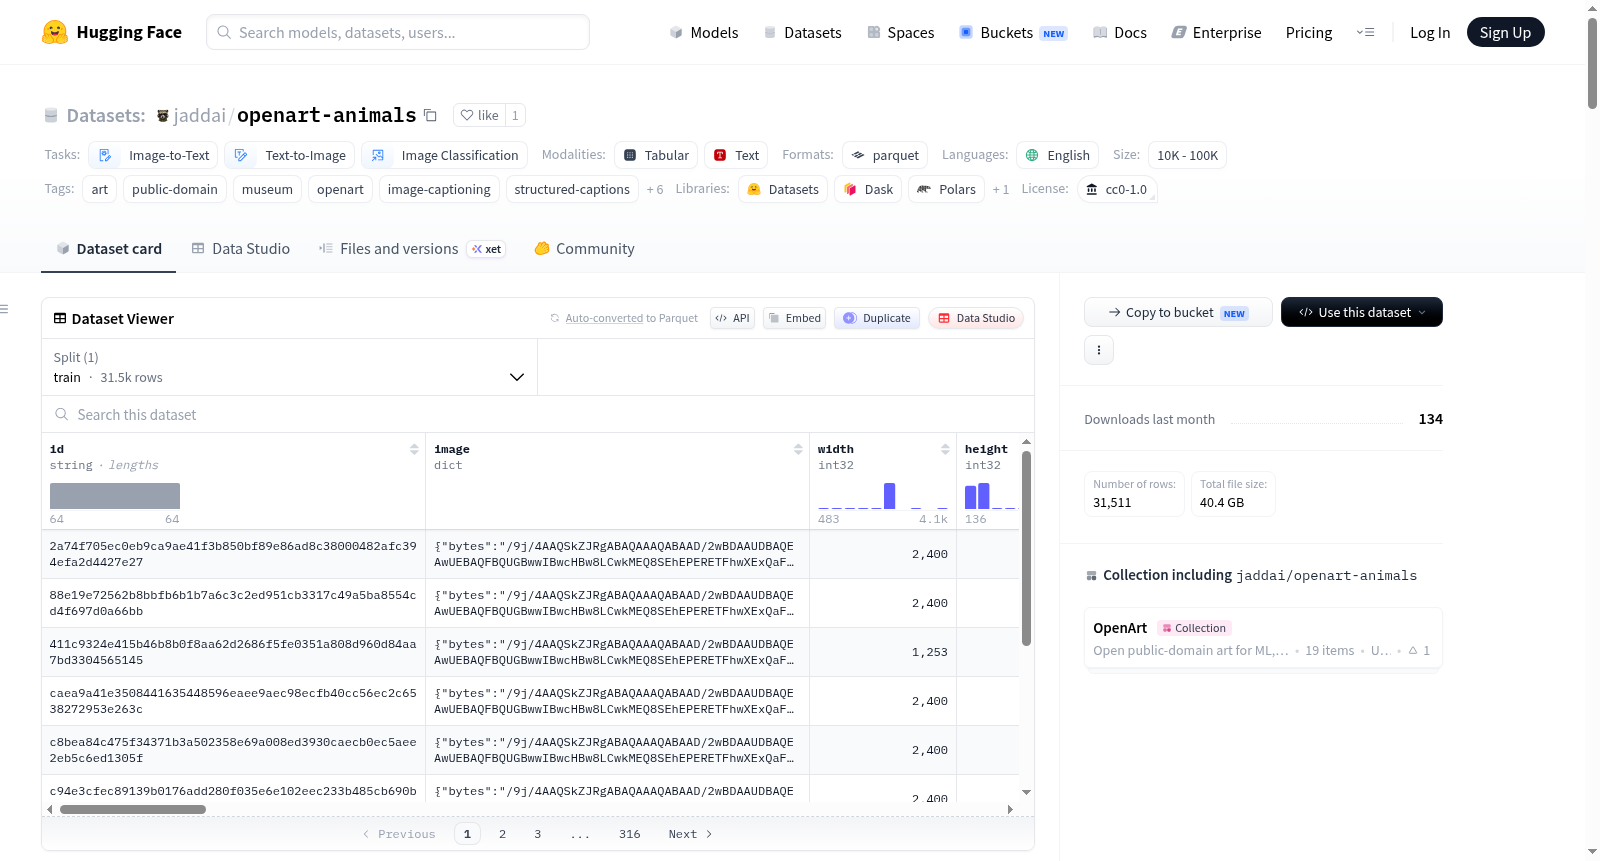The image size is (1600, 861).
Task: Open the Files and versions tab
Action: click(412, 249)
